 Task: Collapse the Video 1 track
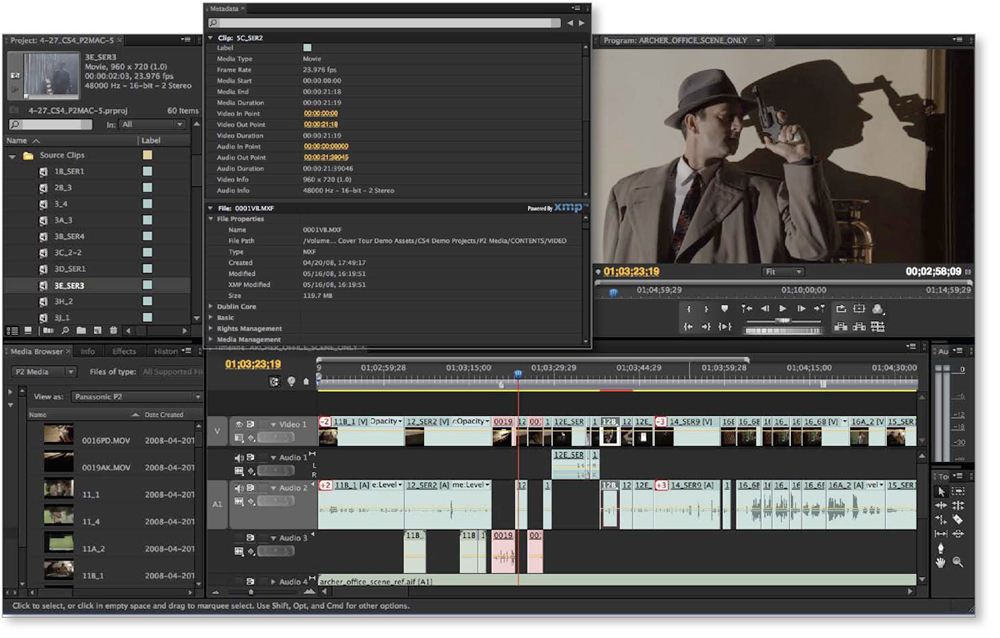pos(274,424)
